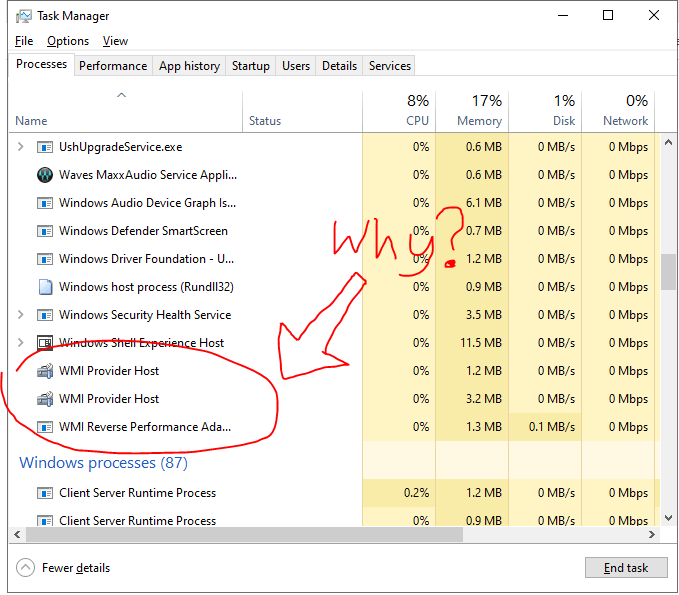Click the Rundll32 host process icon
The height and width of the screenshot is (595, 679).
[45, 287]
